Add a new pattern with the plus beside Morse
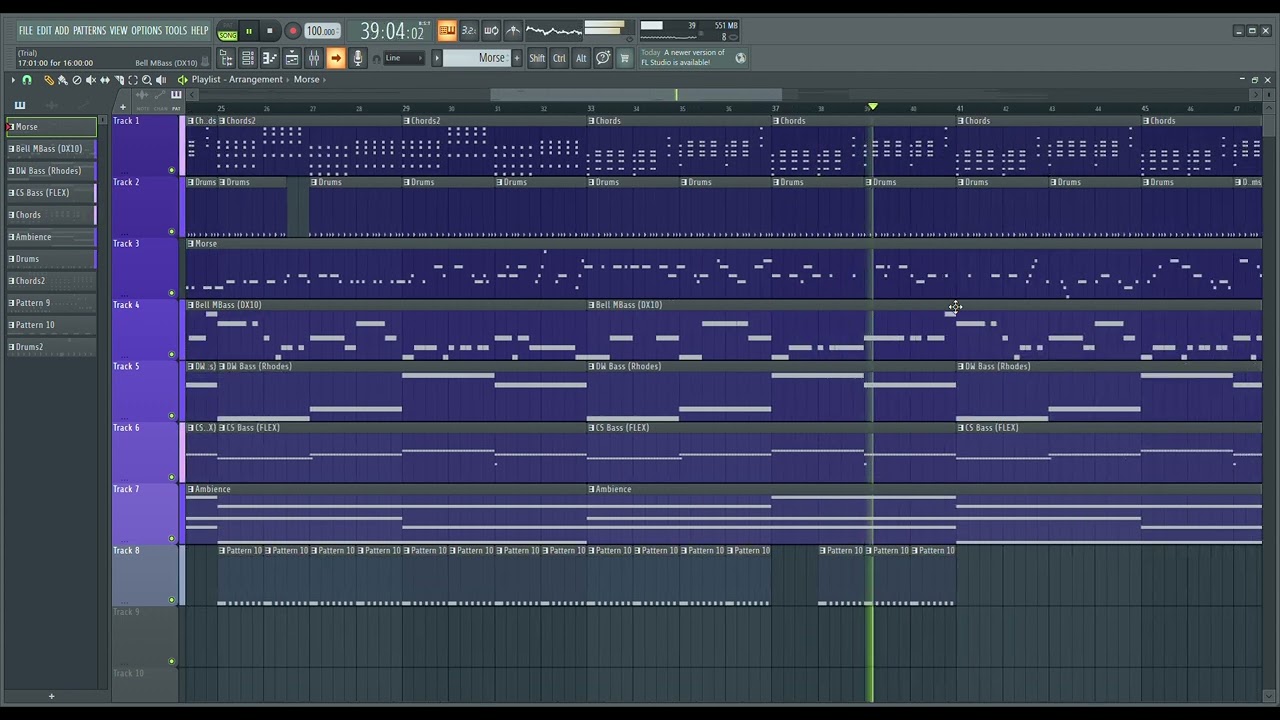Screen dimensions: 1280x720 pos(517,58)
